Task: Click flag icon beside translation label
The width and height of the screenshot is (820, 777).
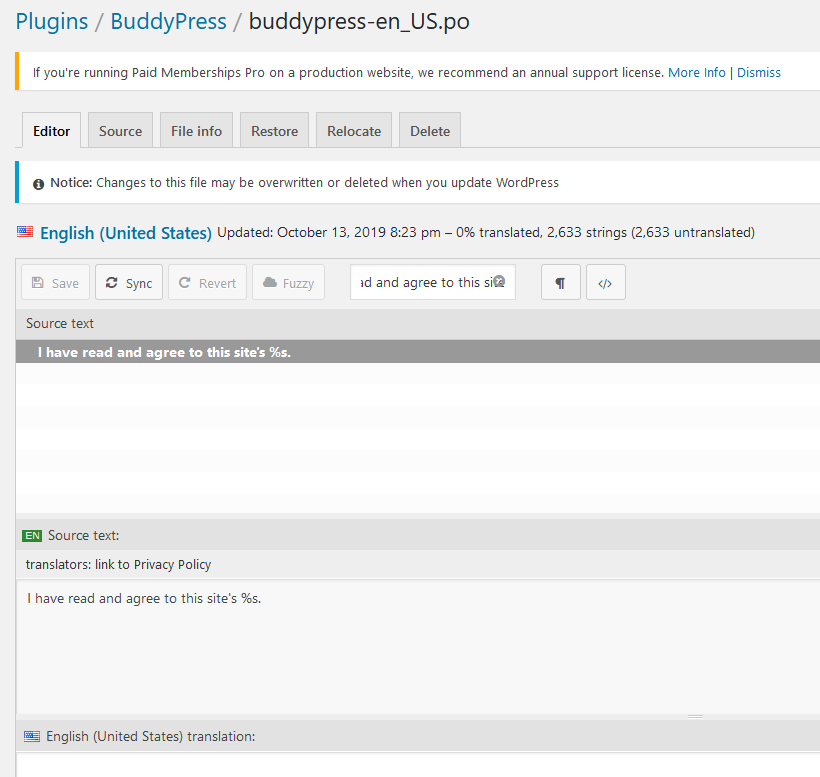Action: click(x=32, y=737)
